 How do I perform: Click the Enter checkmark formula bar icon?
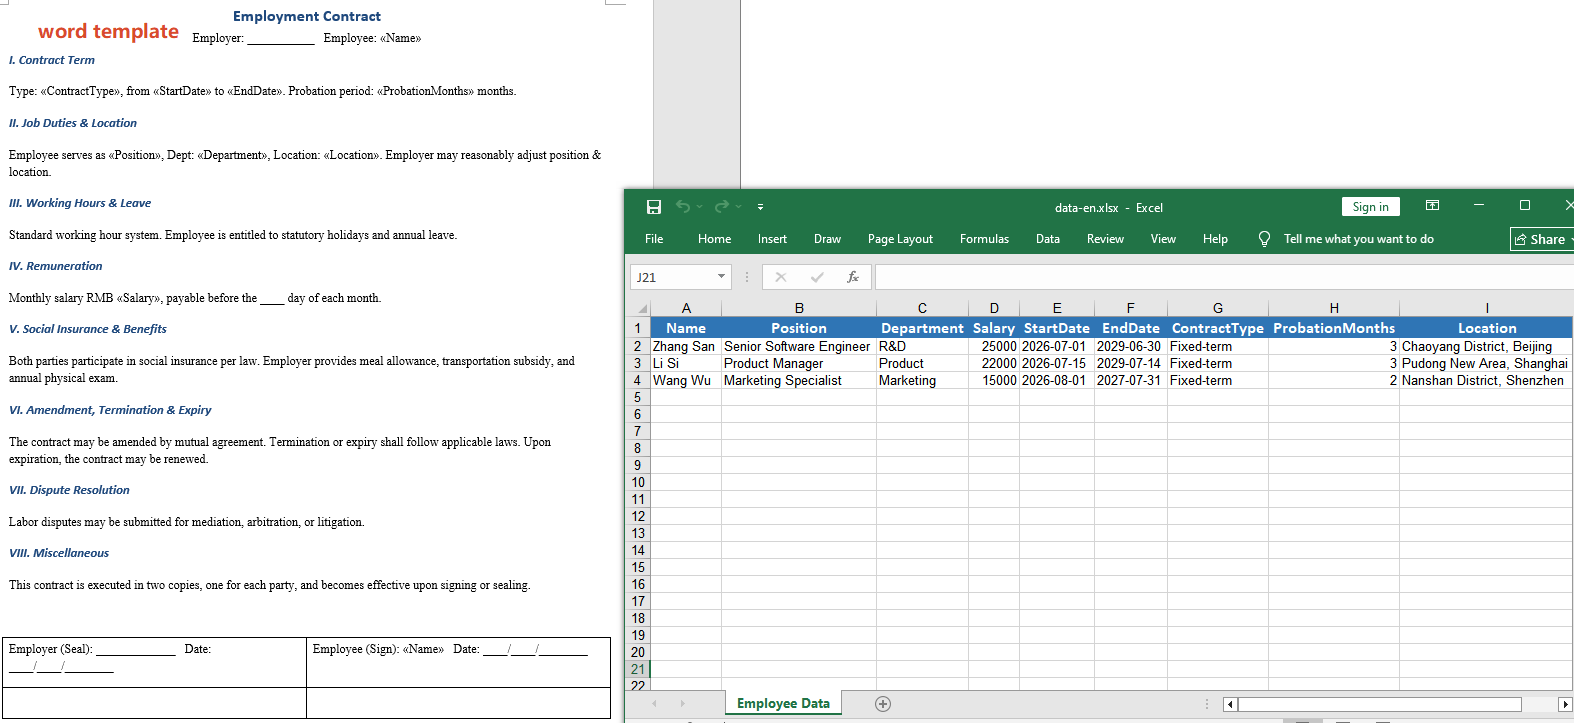pyautogui.click(x=817, y=277)
